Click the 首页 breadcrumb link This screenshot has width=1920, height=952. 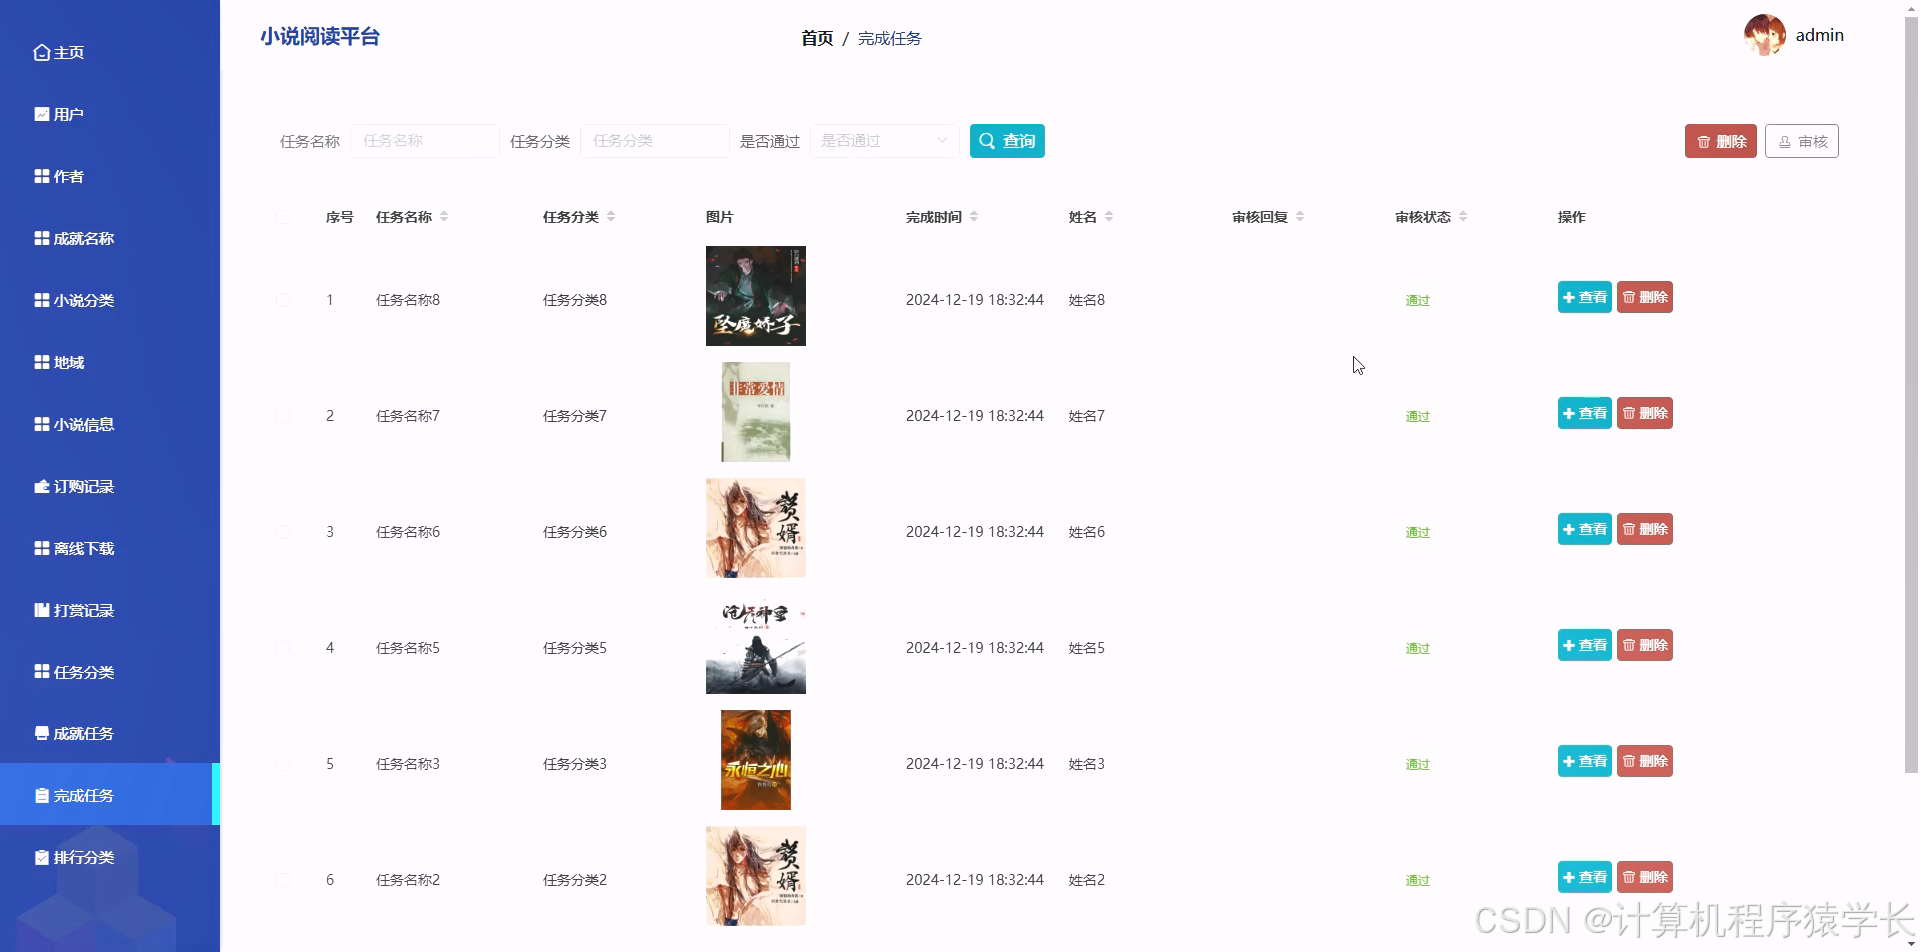point(817,38)
